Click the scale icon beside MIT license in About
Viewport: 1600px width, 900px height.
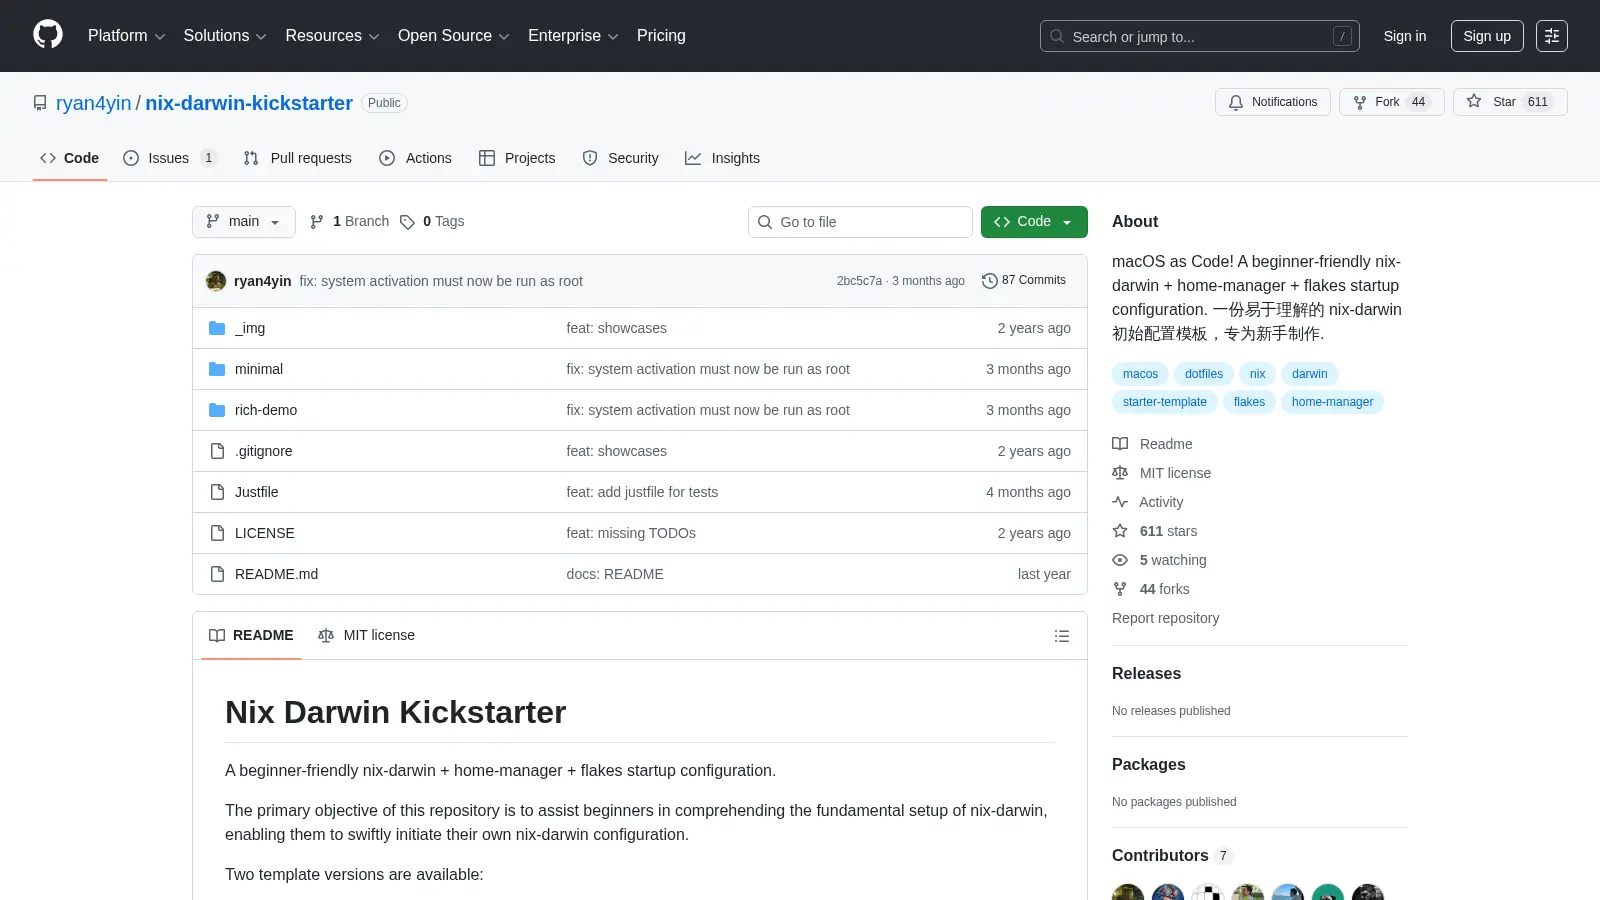[x=1120, y=473]
